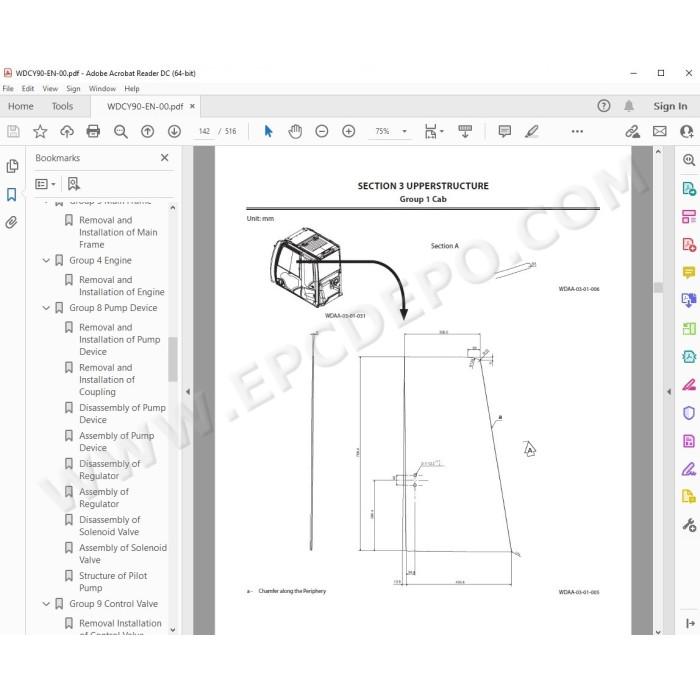Open the zoom level dropdown
Screen dimensions: 700x700
[x=404, y=131]
